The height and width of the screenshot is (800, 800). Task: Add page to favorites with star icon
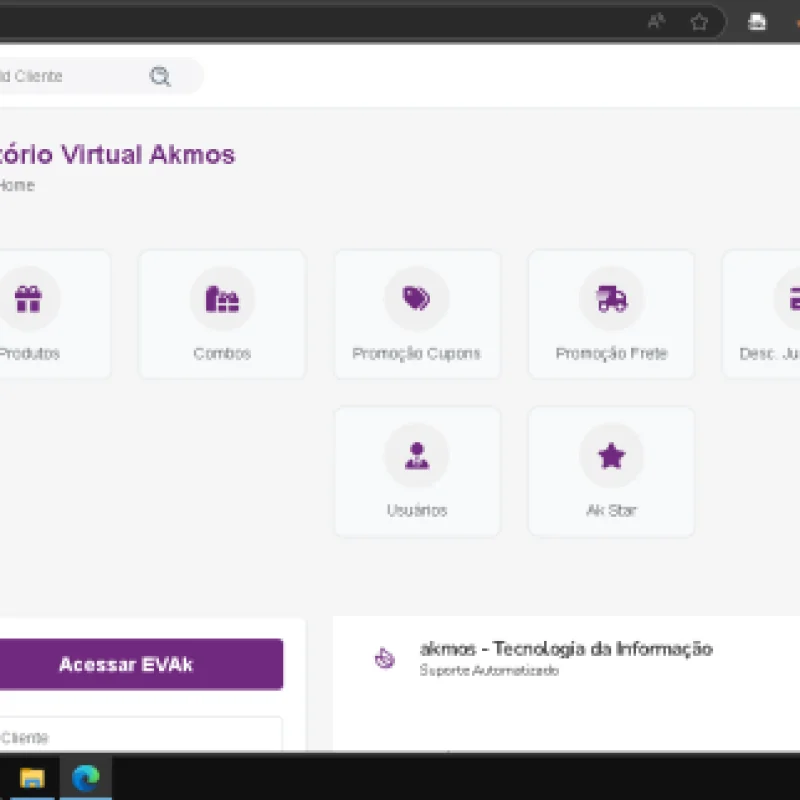click(x=699, y=22)
